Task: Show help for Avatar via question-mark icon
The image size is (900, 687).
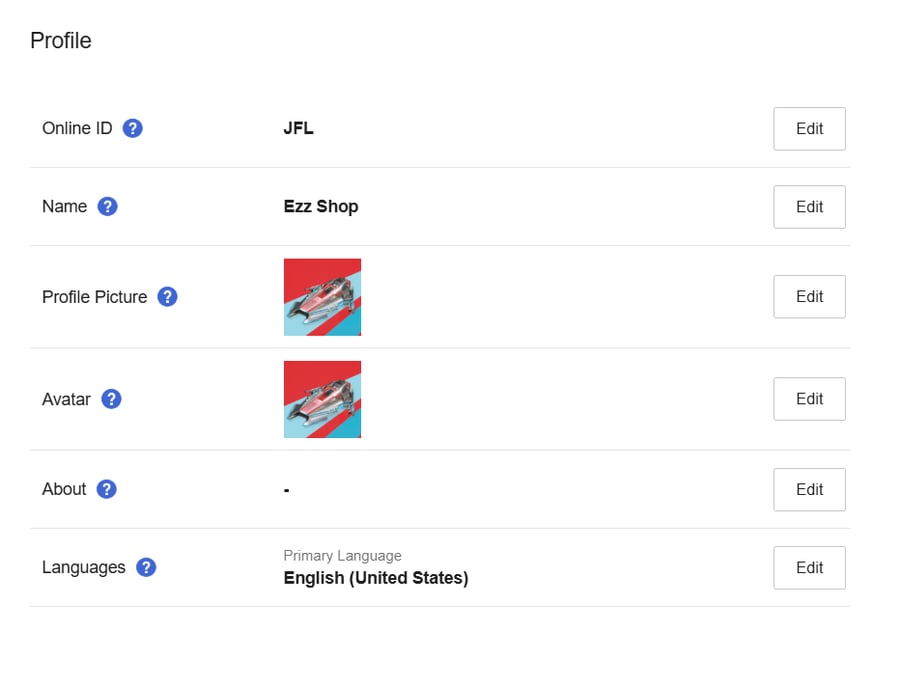Action: click(111, 399)
